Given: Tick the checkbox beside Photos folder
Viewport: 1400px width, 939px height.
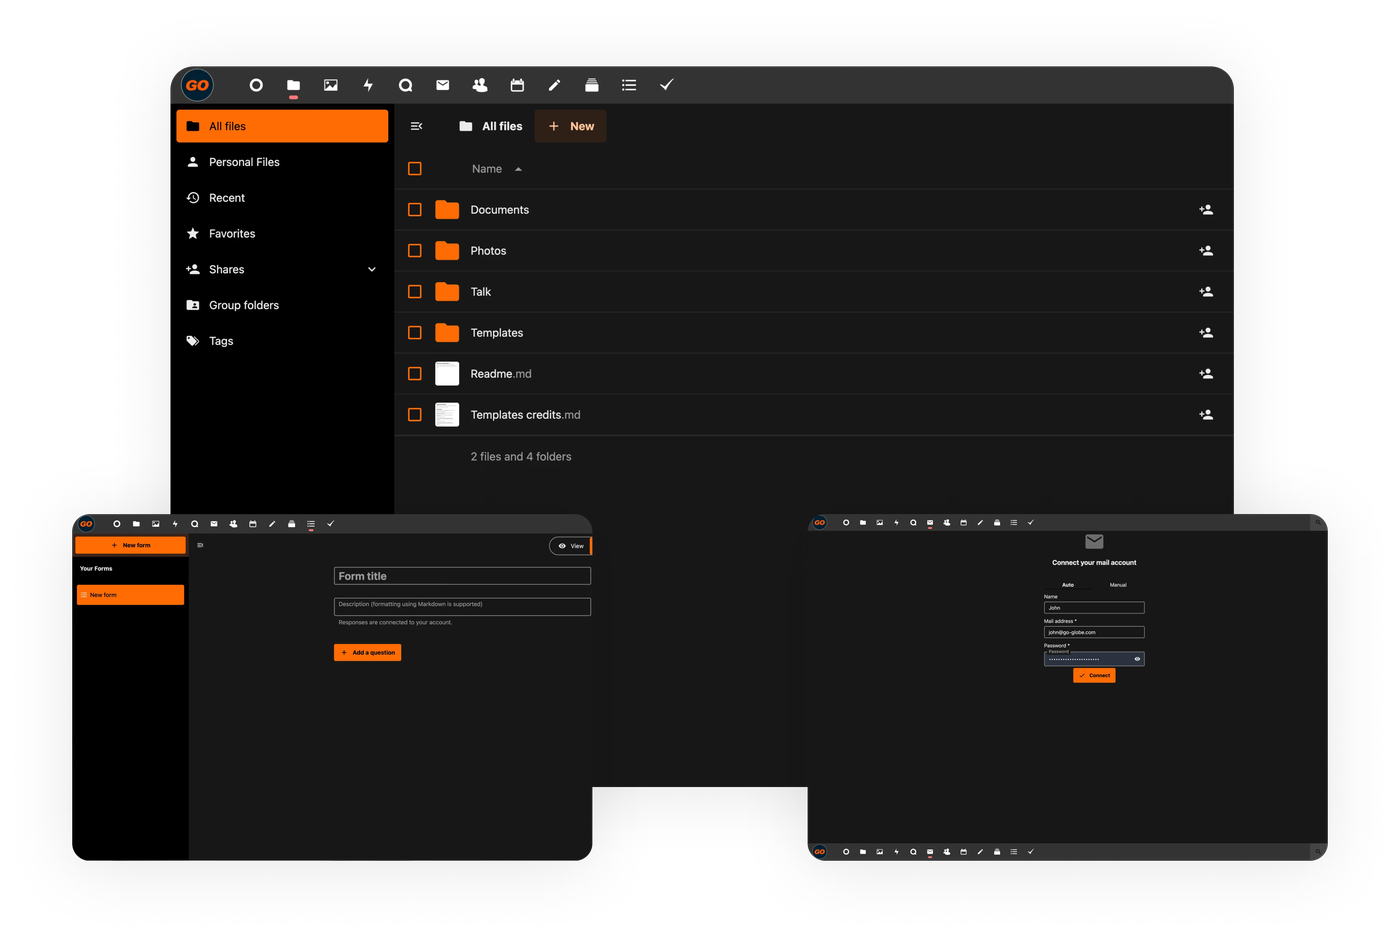Looking at the screenshot, I should (x=415, y=251).
